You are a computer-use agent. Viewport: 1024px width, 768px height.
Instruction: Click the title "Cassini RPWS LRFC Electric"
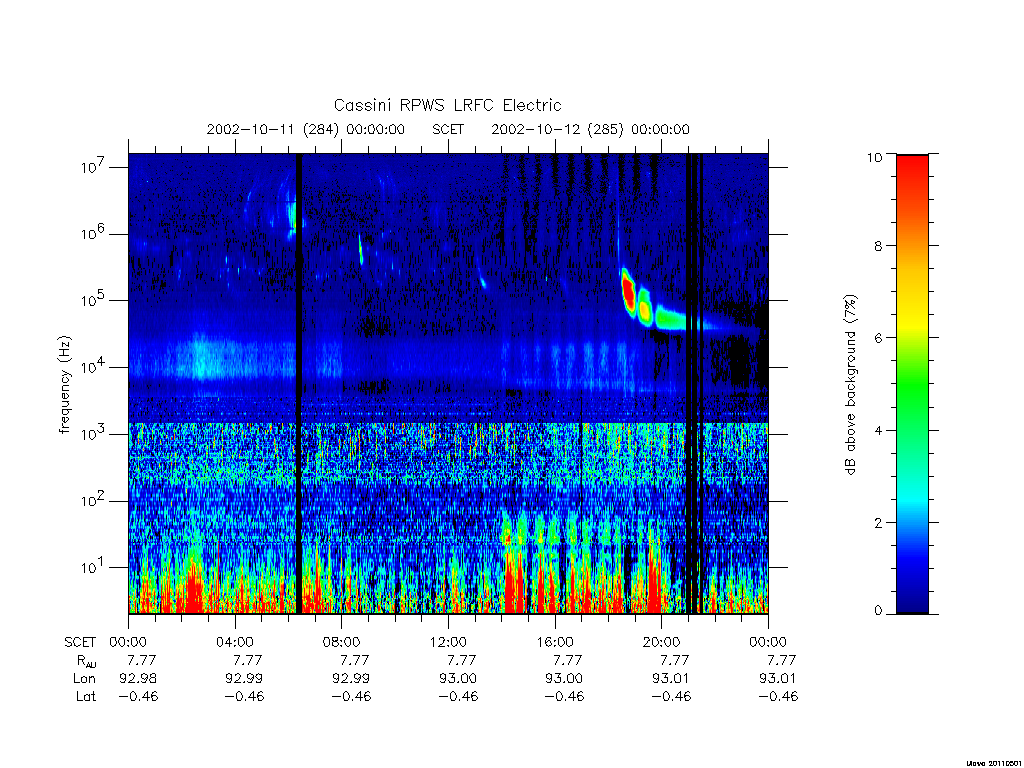point(447,105)
